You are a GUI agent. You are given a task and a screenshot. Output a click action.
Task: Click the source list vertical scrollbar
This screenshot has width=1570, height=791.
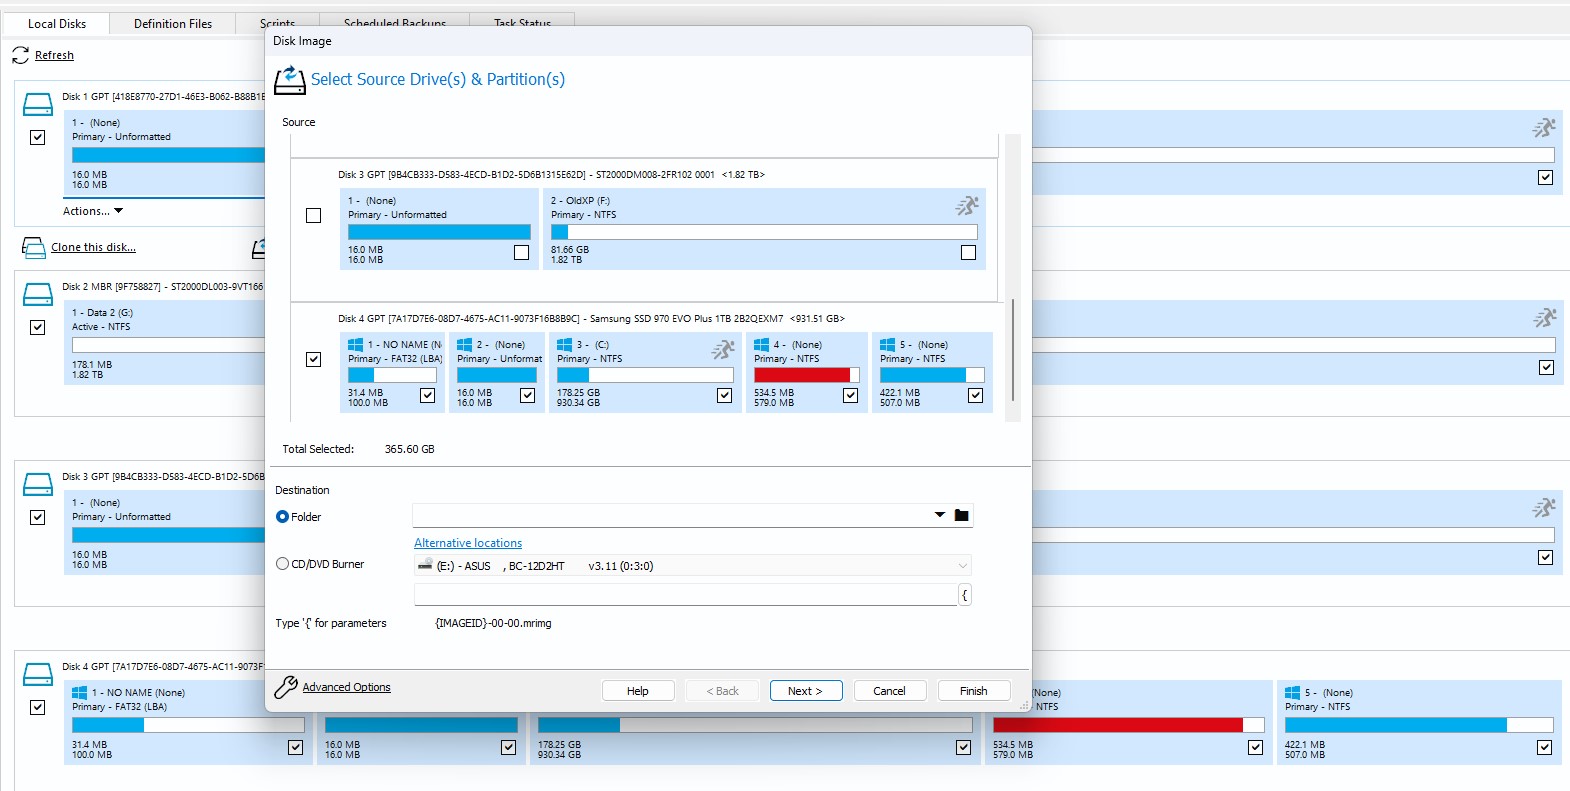pyautogui.click(x=1013, y=350)
